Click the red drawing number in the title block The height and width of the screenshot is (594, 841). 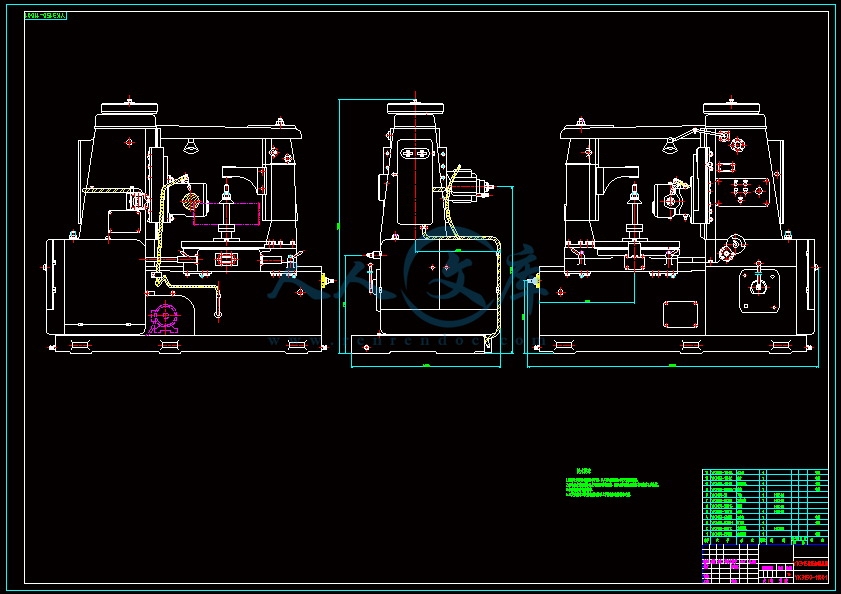810,577
